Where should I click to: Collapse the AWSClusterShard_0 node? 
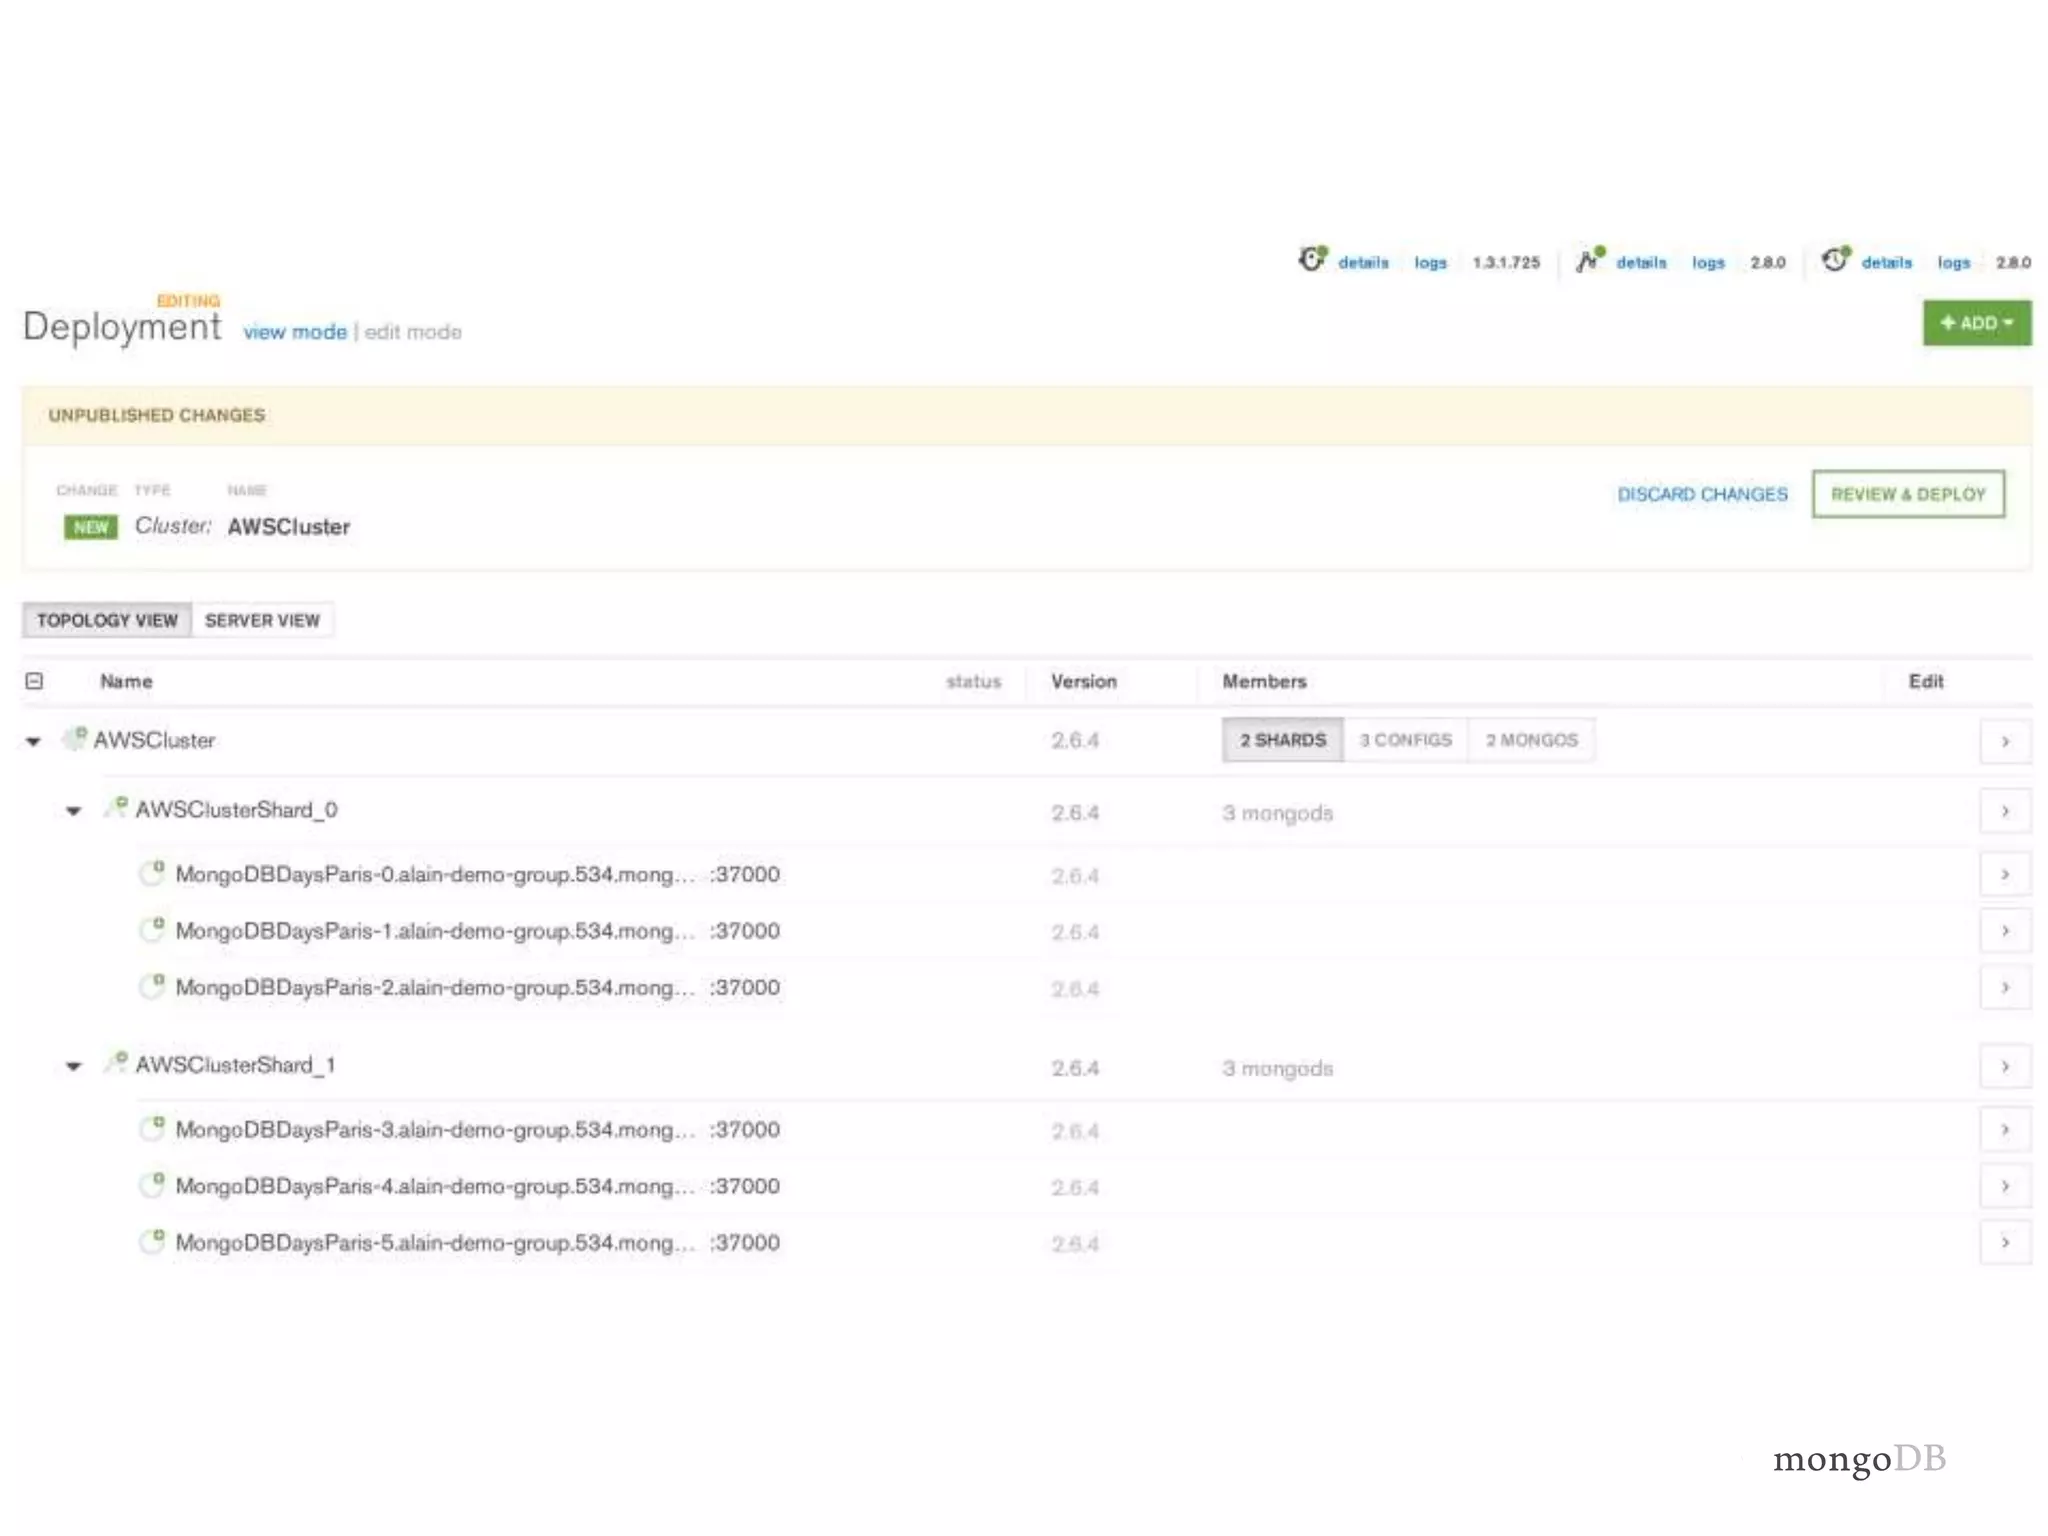tap(73, 811)
